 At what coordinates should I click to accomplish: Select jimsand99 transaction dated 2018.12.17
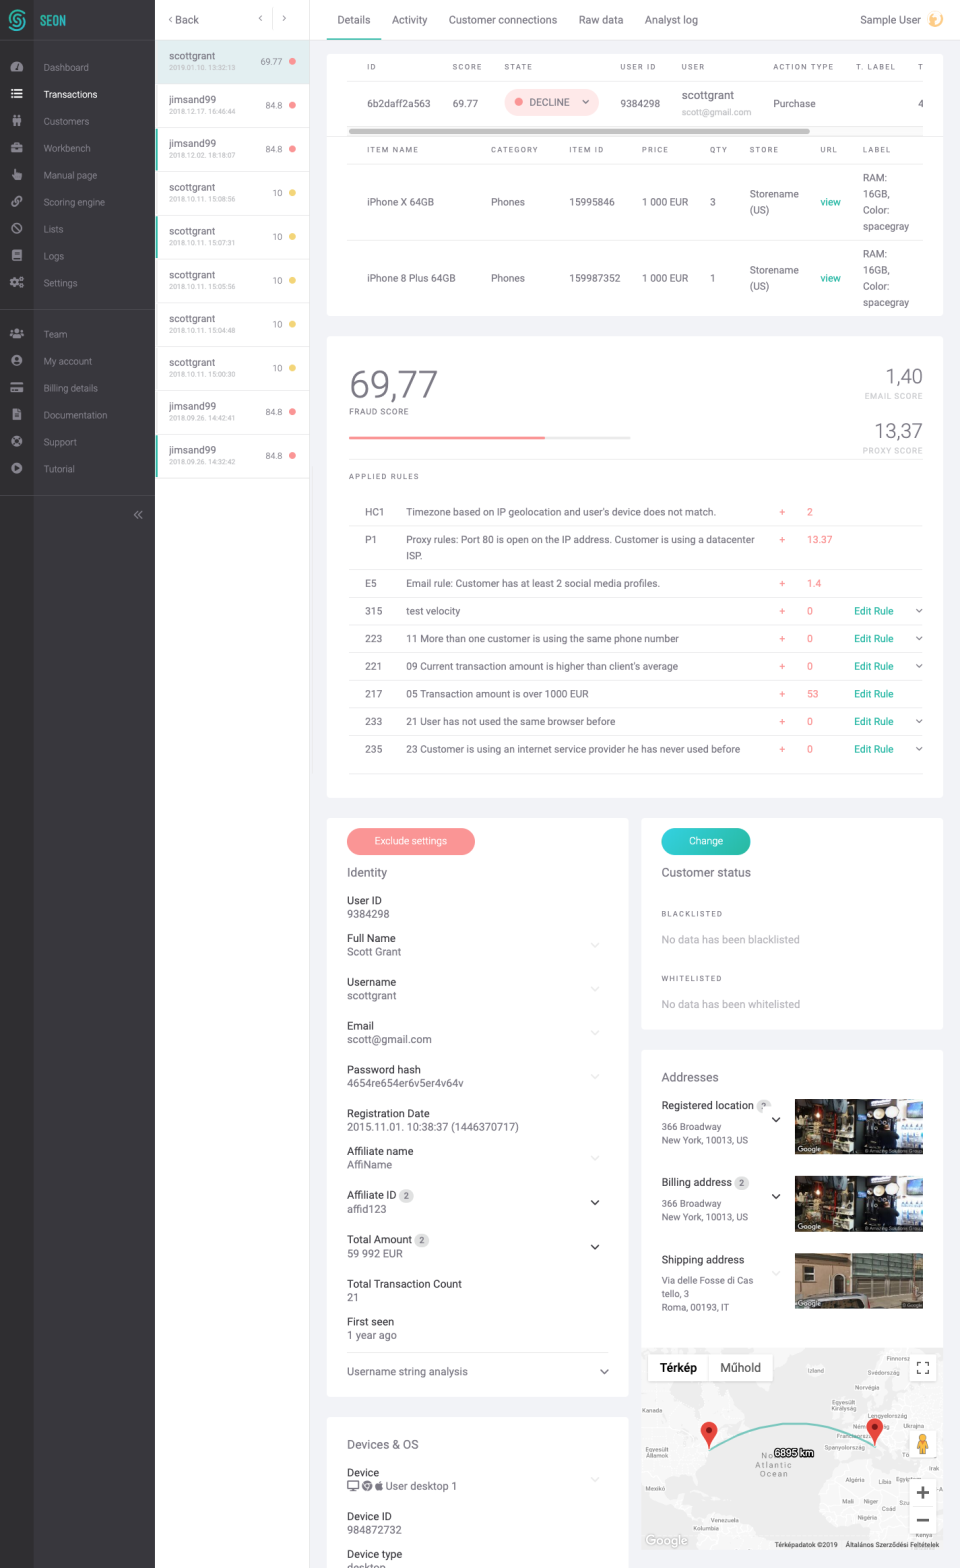click(x=232, y=105)
